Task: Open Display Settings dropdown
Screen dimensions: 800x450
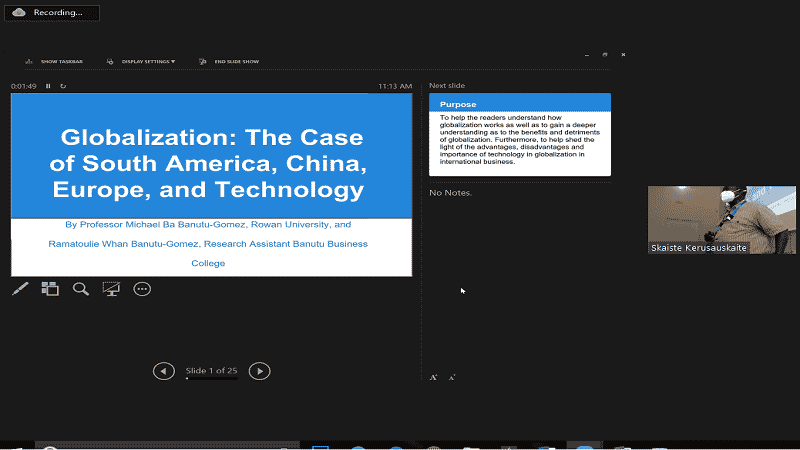Action: 141,61
